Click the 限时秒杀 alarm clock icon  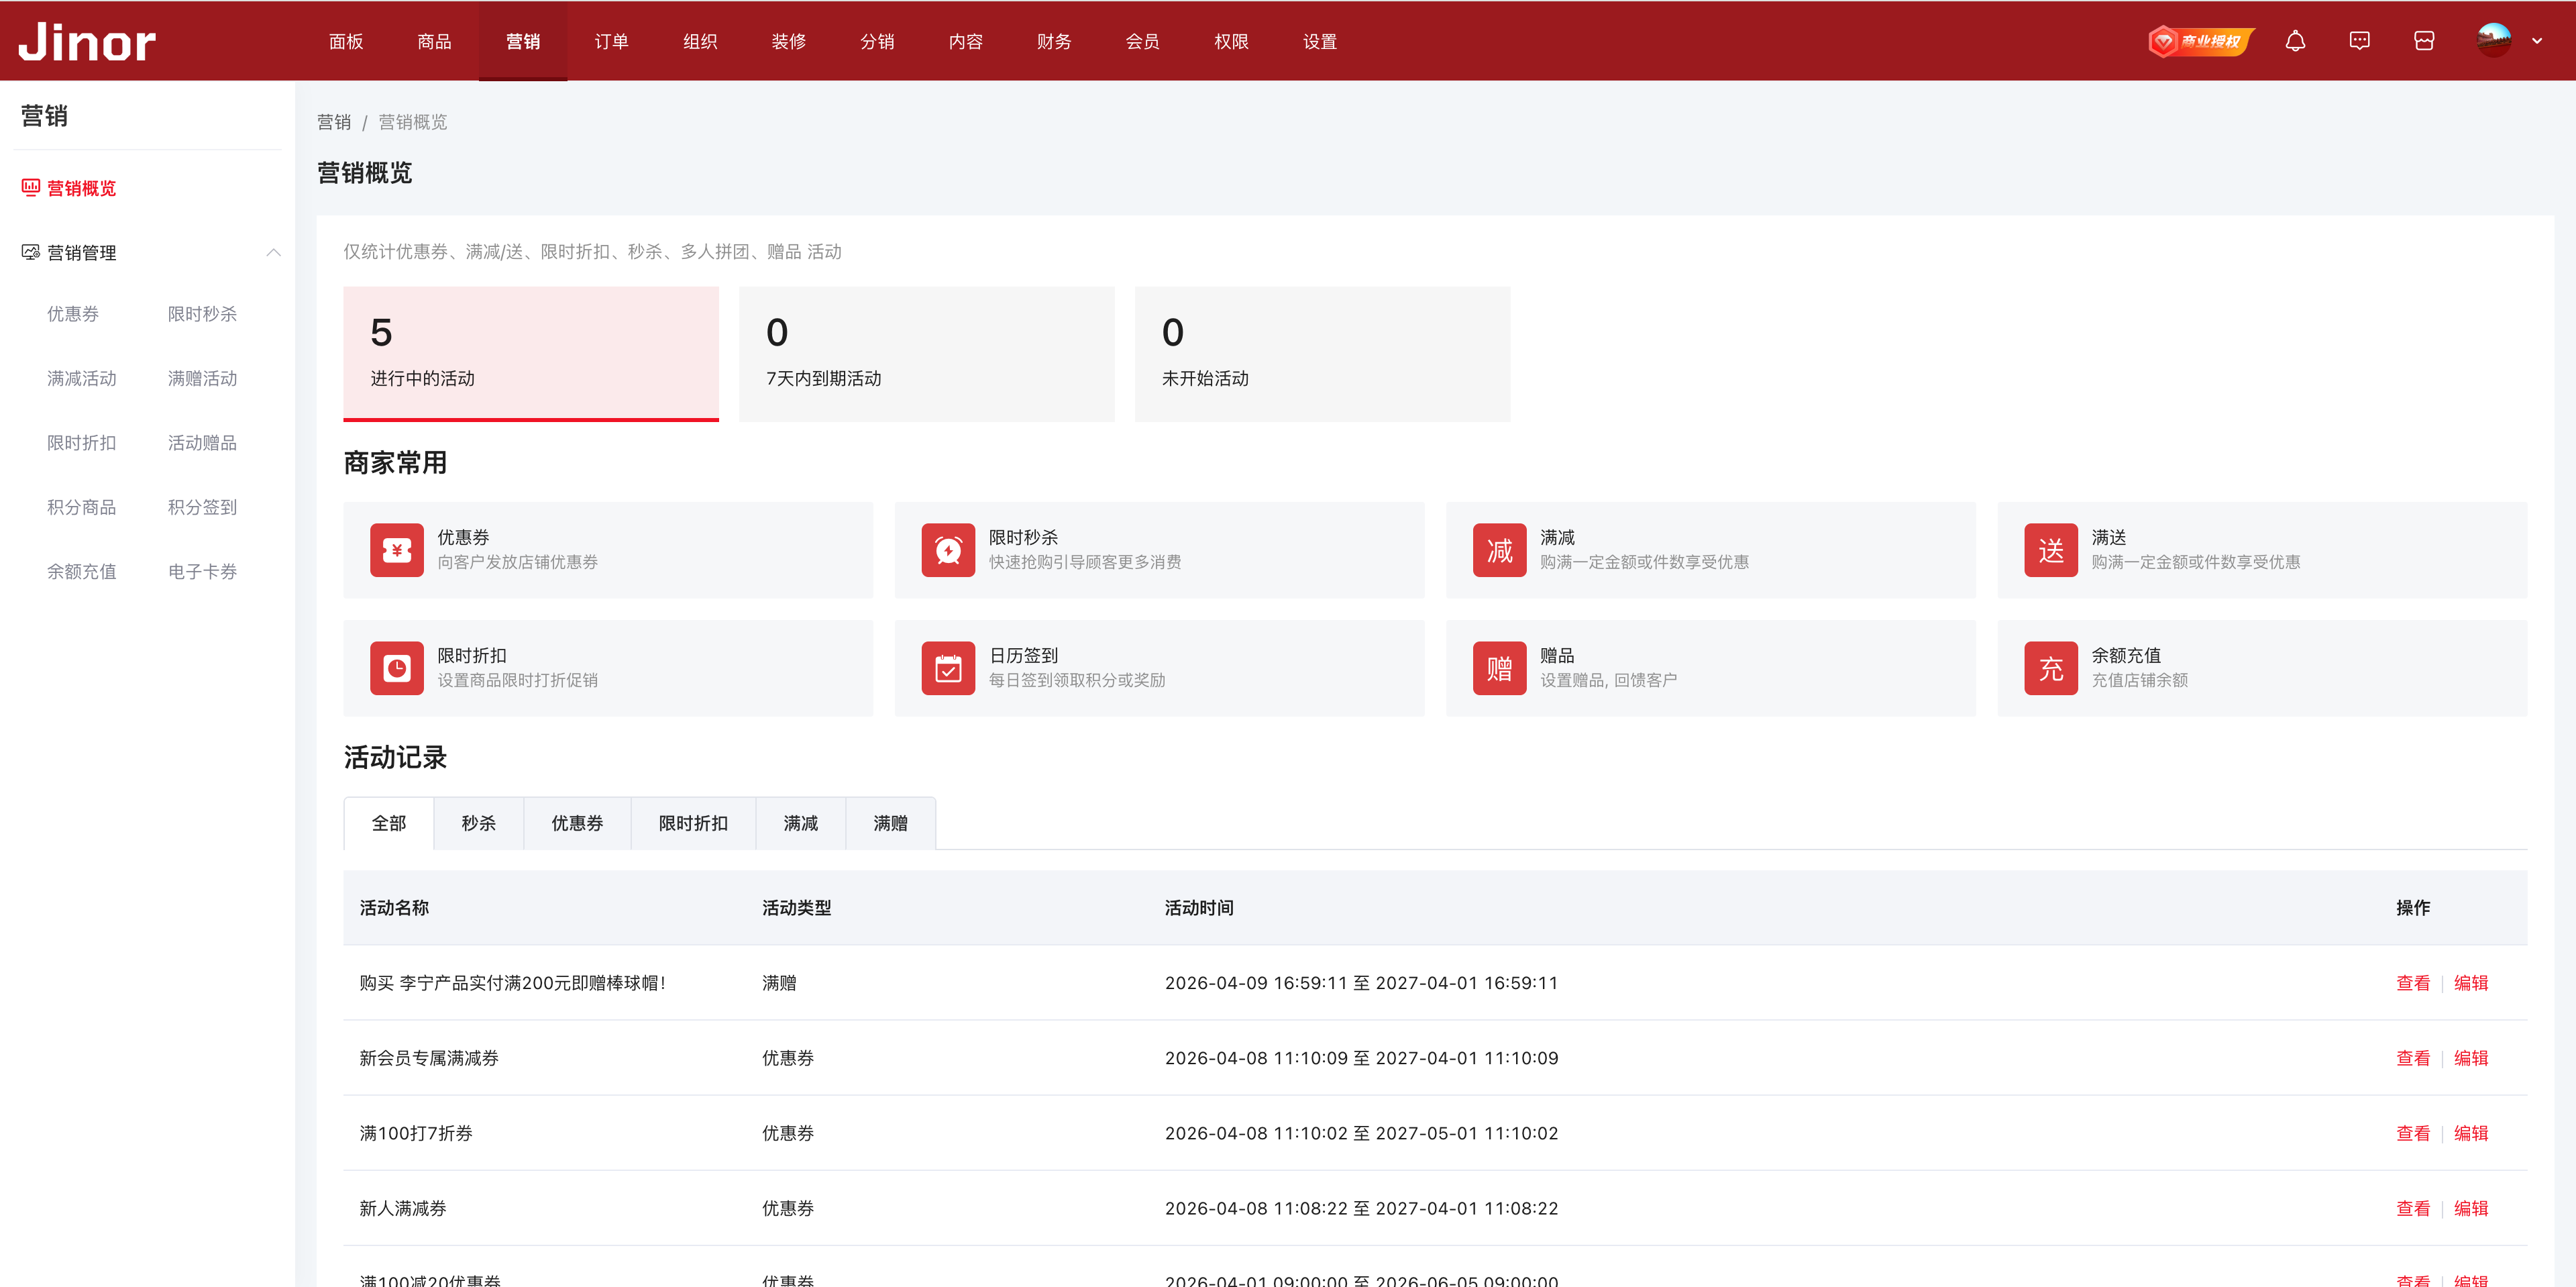(x=948, y=550)
